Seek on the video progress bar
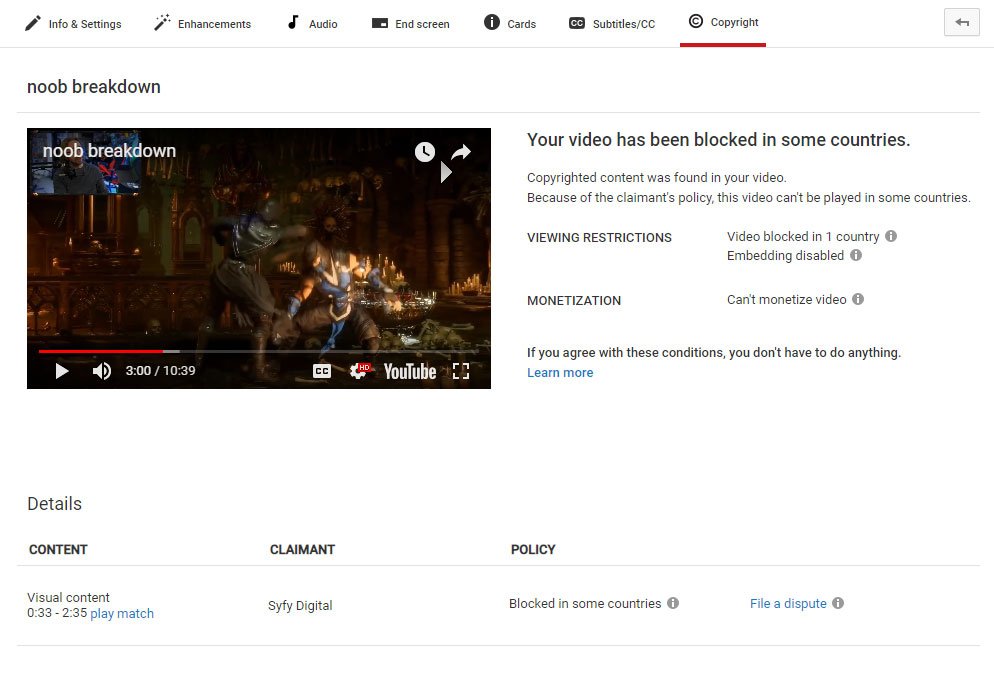This screenshot has height=675, width=994. 259,351
